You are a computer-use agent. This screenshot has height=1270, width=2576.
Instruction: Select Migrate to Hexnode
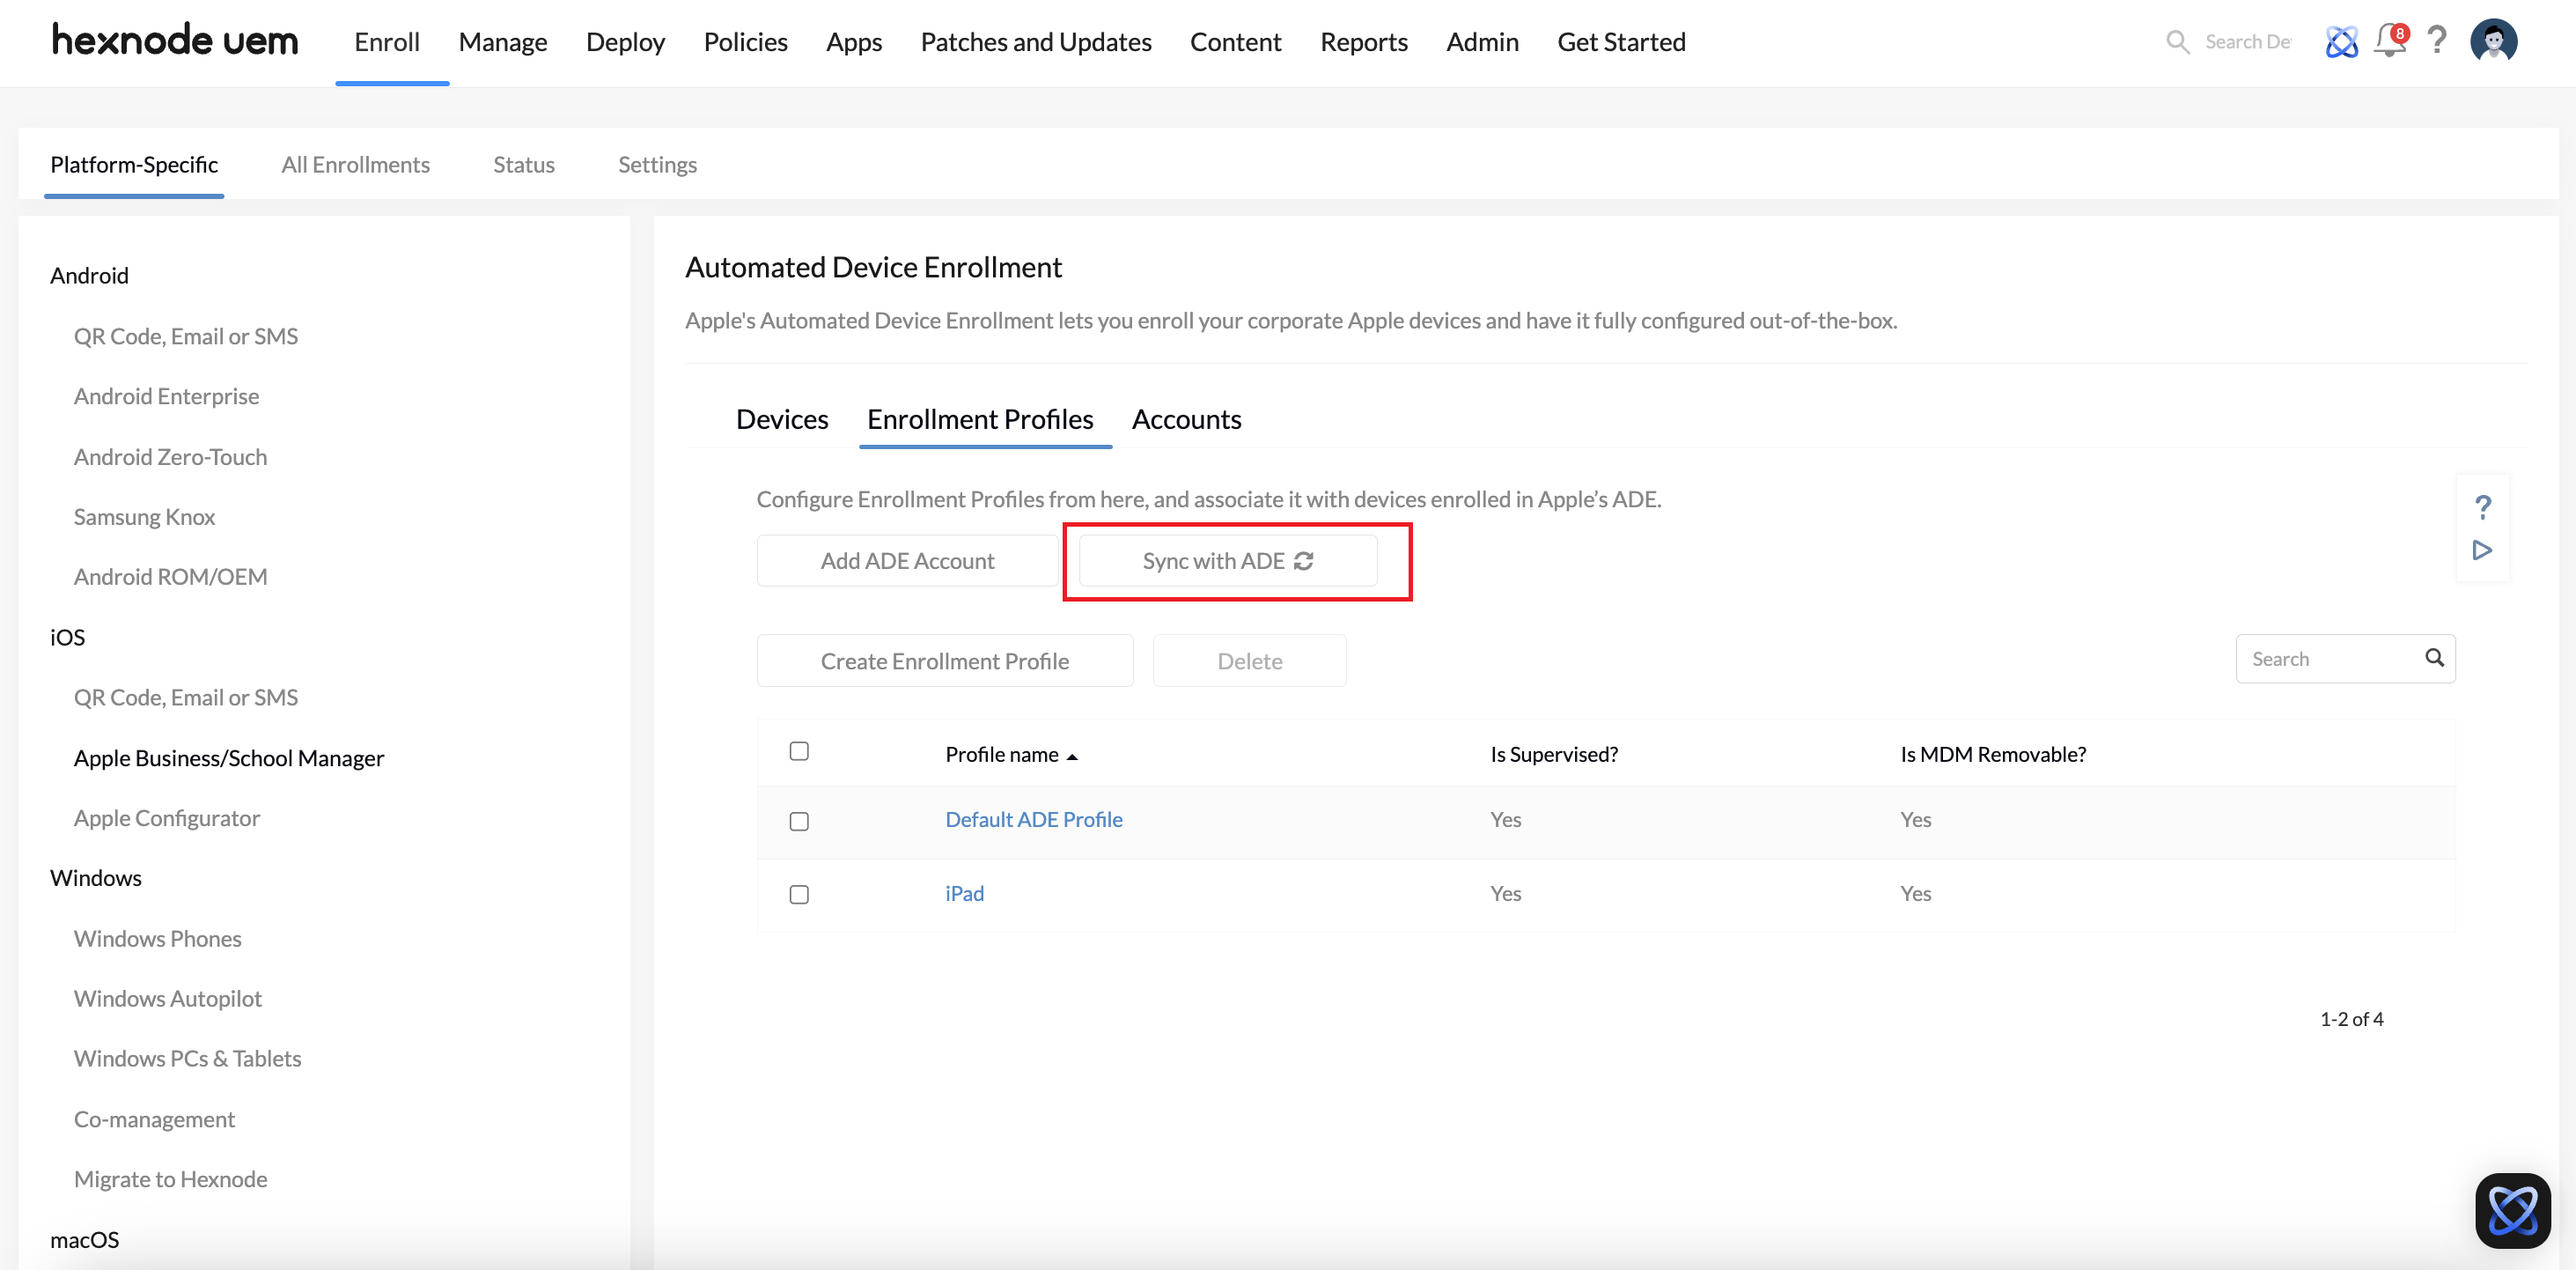coord(170,1179)
